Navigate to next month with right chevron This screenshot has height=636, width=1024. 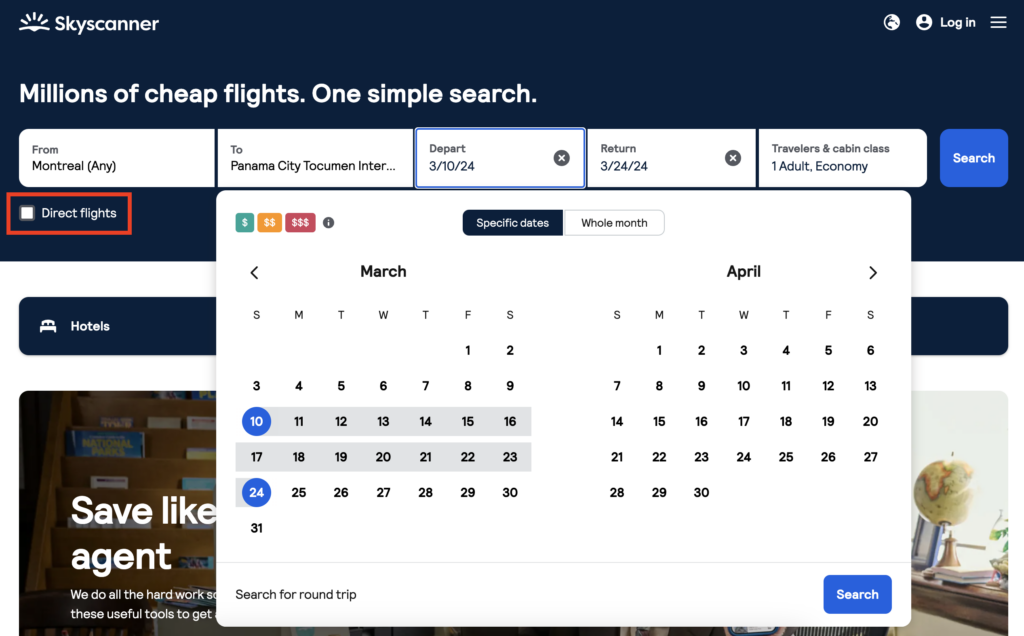tap(872, 272)
